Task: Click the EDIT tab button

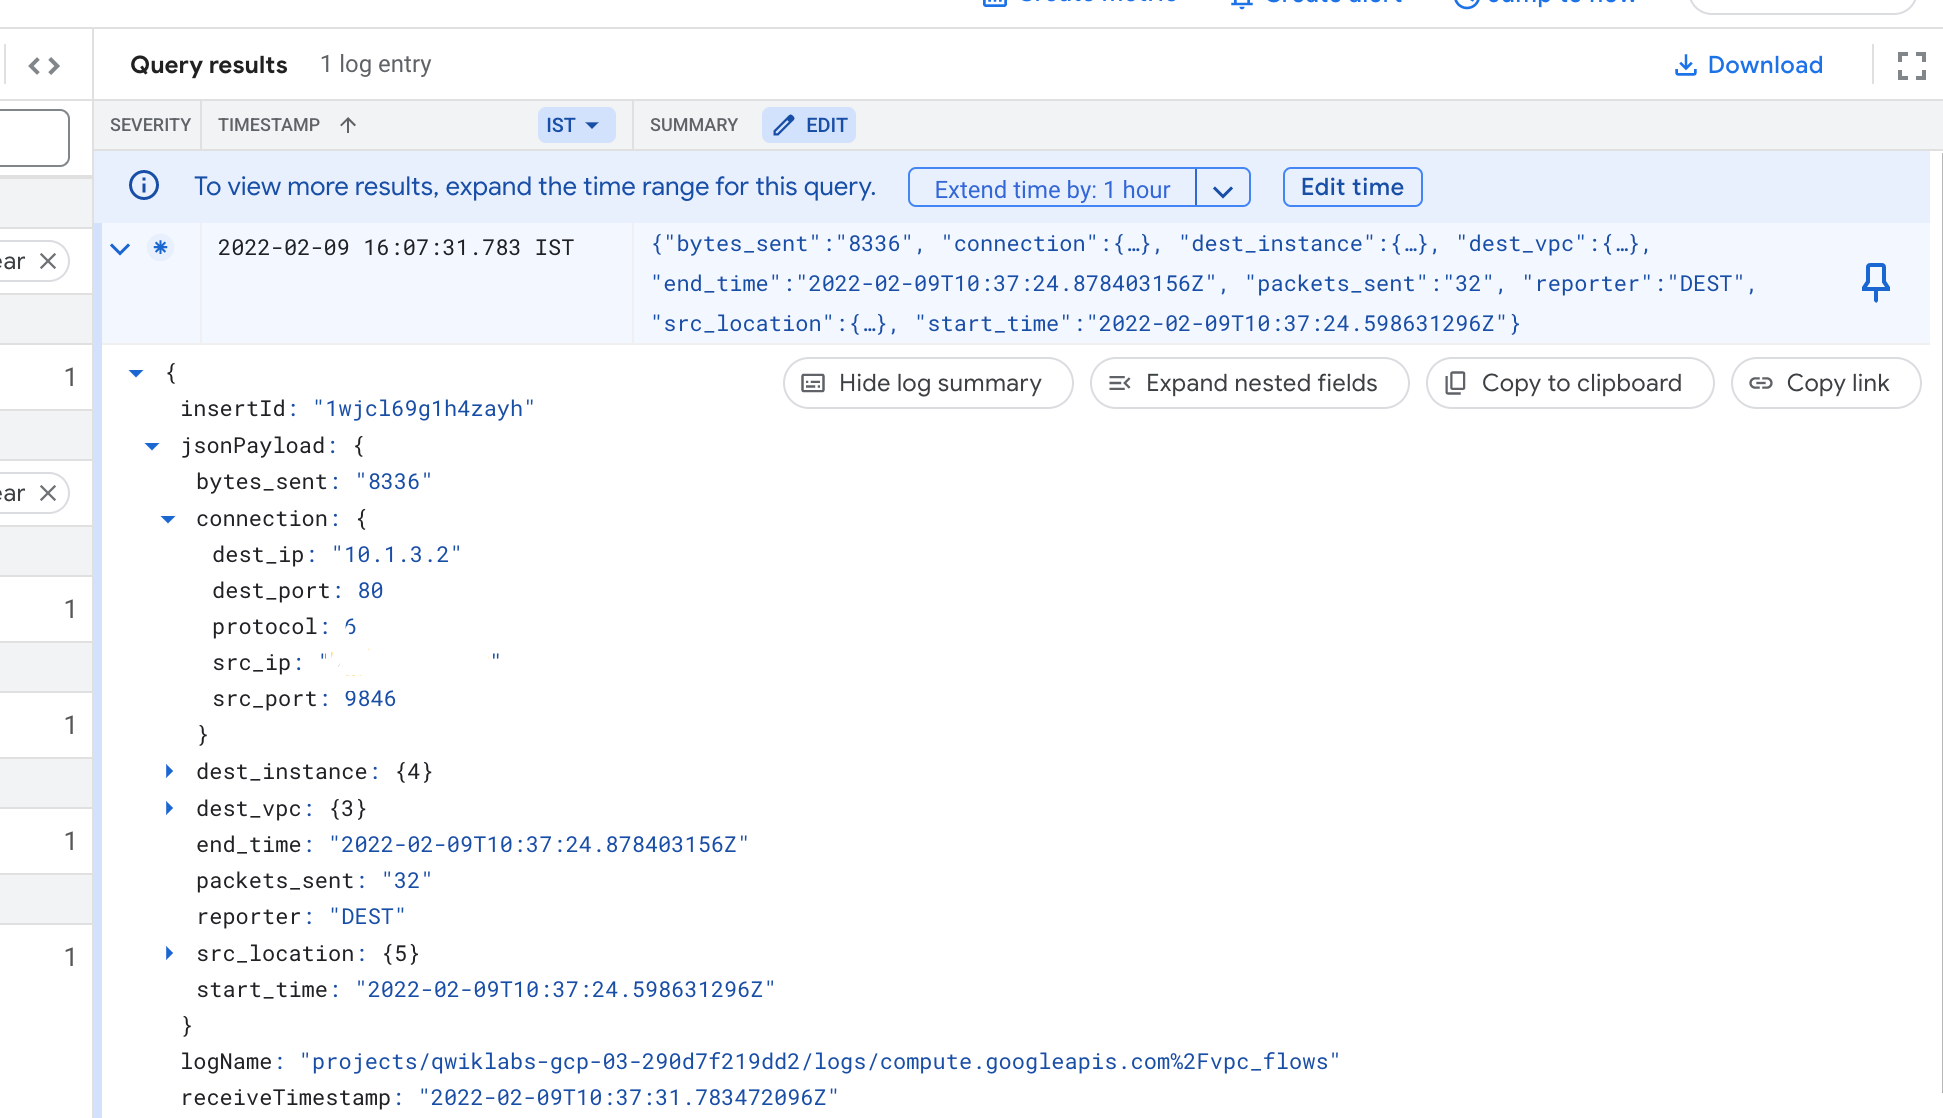Action: (809, 124)
